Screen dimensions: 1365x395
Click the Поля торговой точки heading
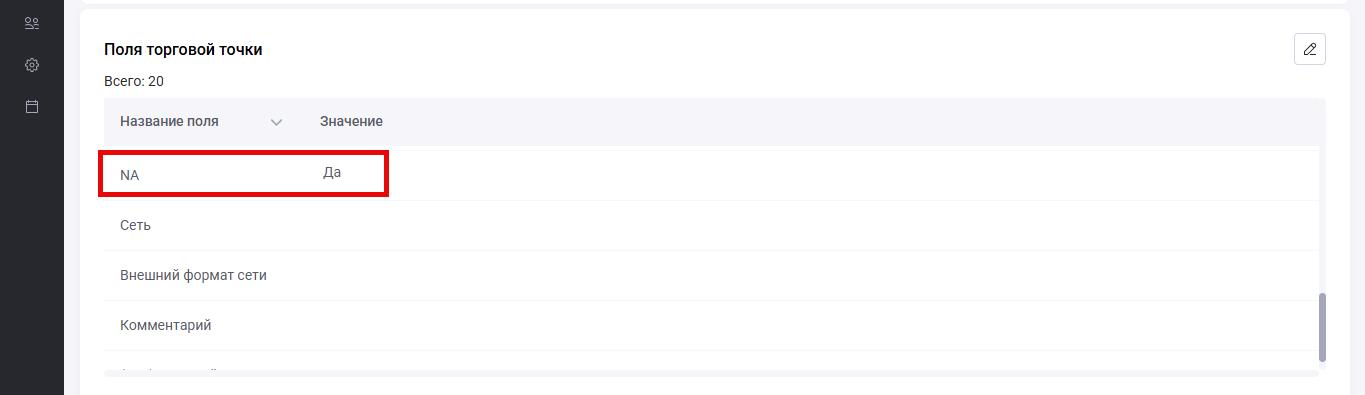(x=183, y=49)
